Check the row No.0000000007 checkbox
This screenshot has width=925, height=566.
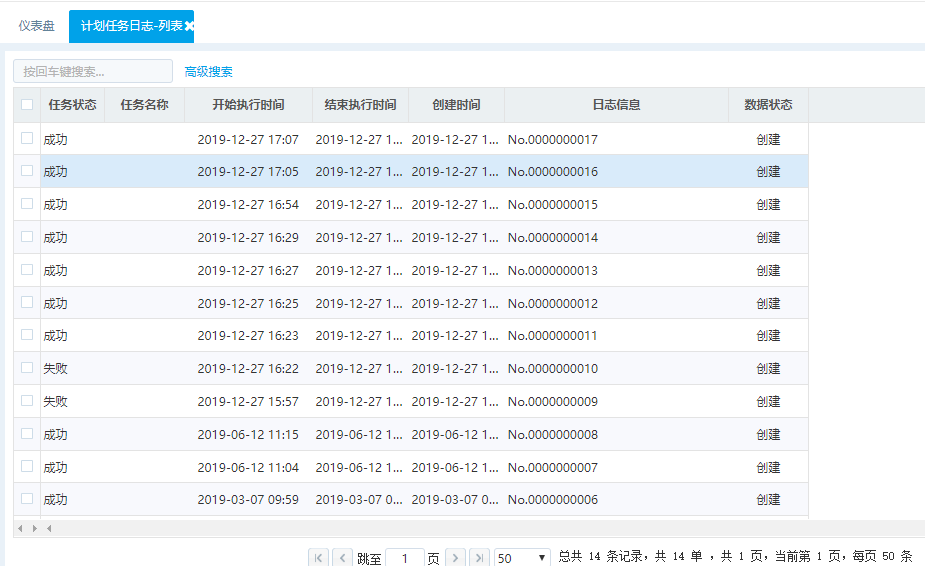27,466
